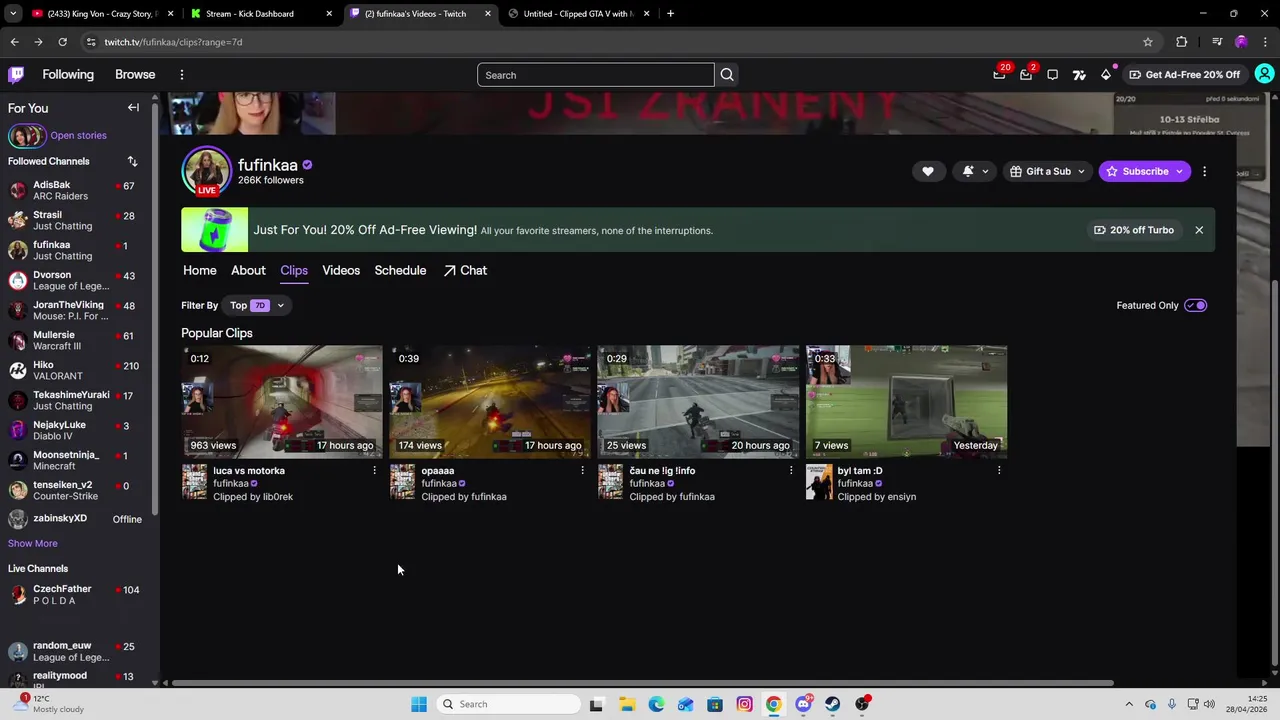Open Instagram from the taskbar
Screen dimensions: 1280x720
click(x=744, y=704)
